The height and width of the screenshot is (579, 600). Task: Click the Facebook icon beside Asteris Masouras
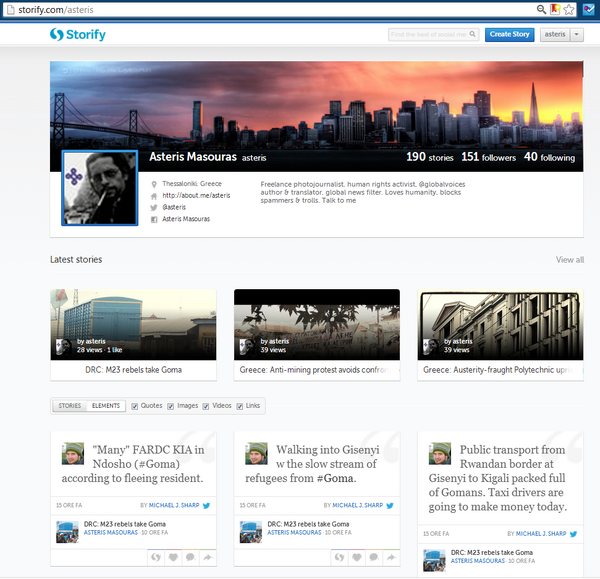pos(154,219)
